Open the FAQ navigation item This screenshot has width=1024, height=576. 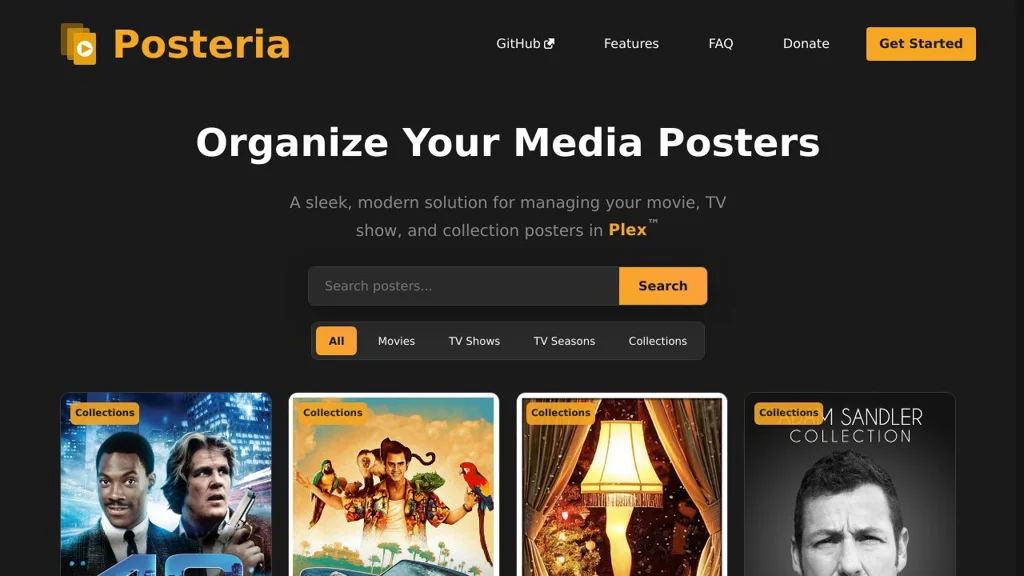tap(720, 44)
